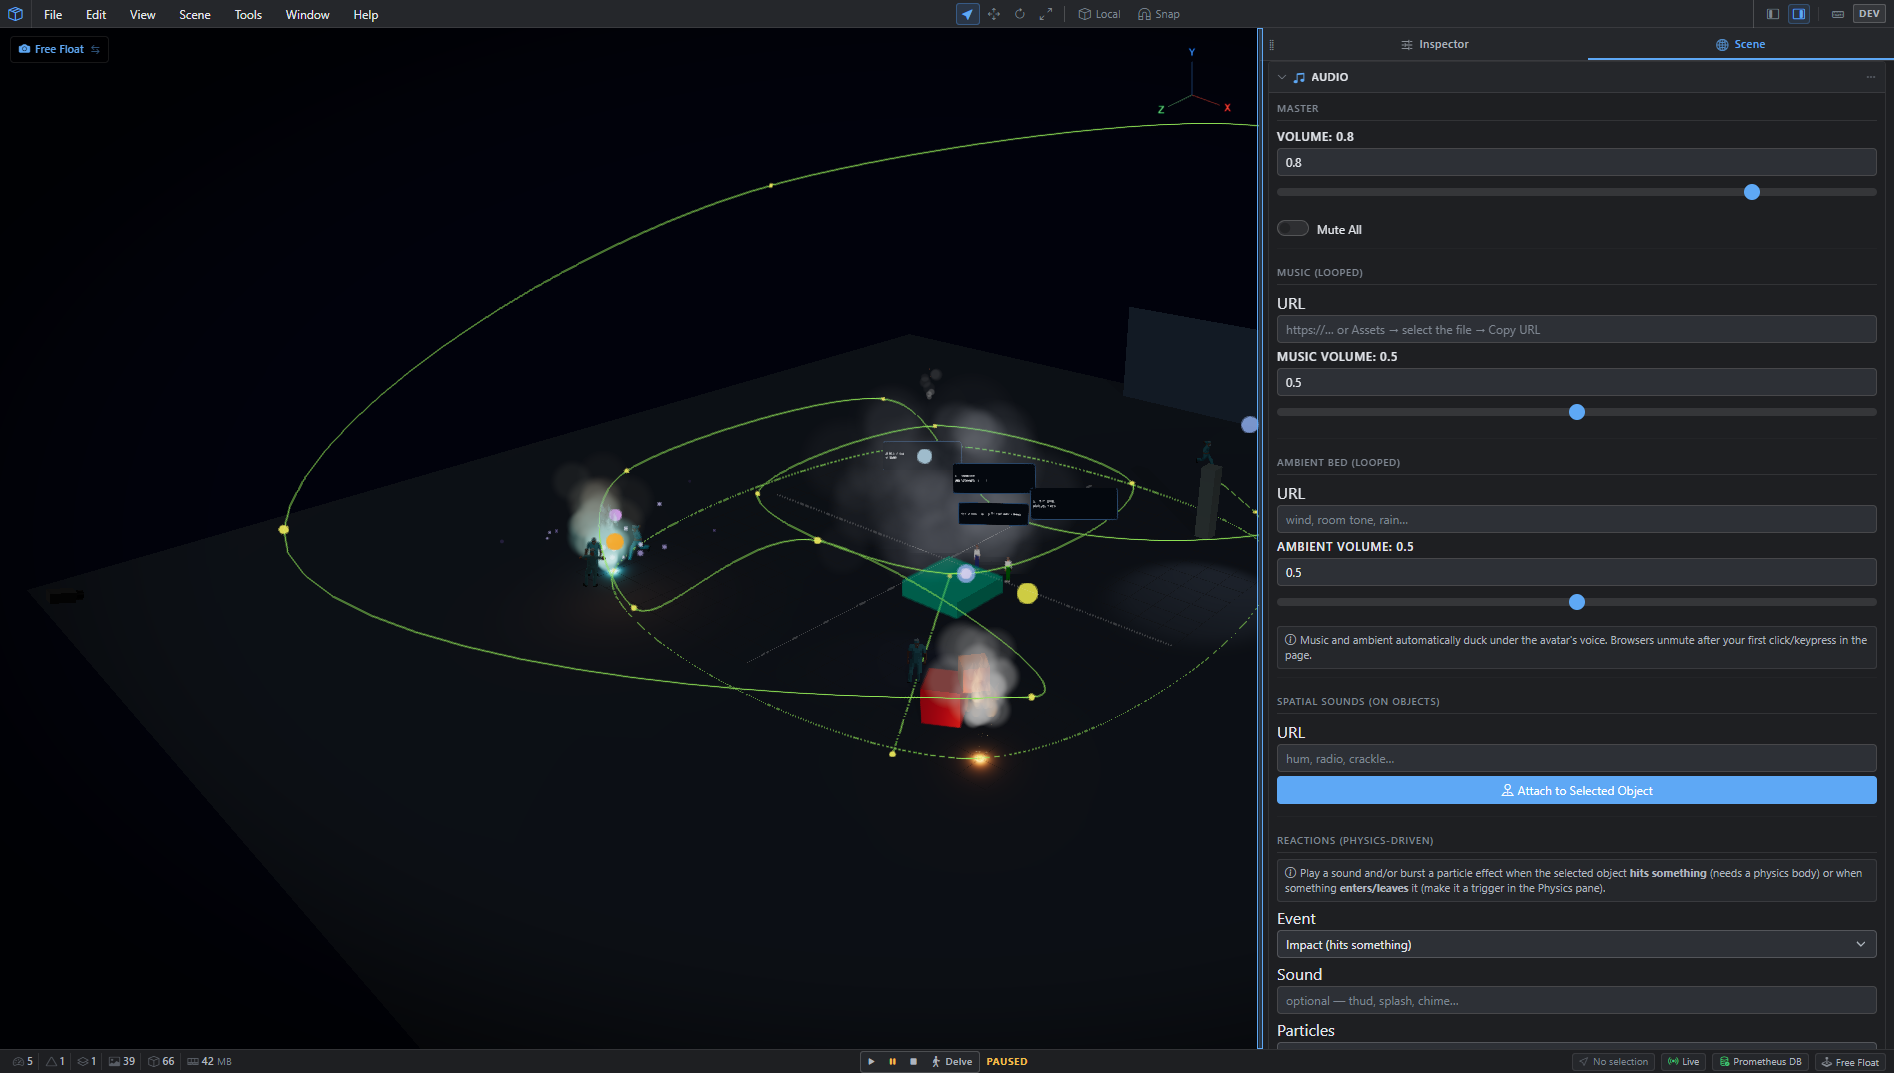Viewport: 1894px width, 1073px height.
Task: Open Free Float camera selector in status bar
Action: pyautogui.click(x=1850, y=1062)
